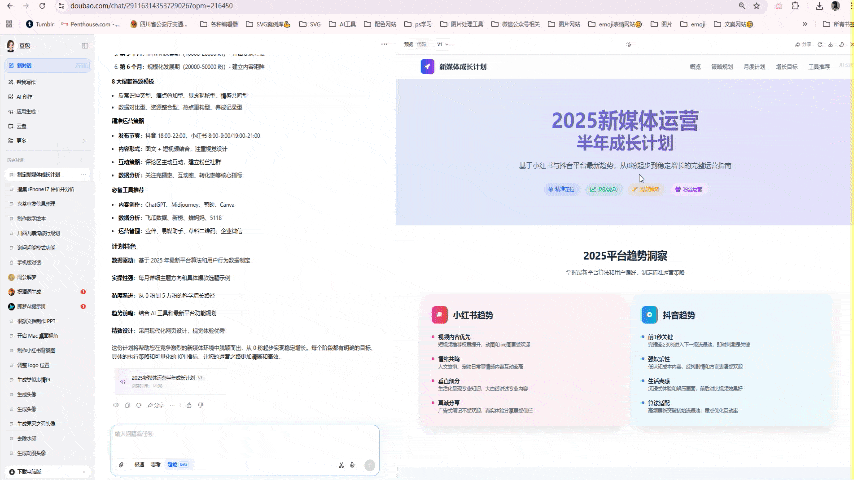The height and width of the screenshot is (480, 854).
Task: Go forward in the browser
Action: point(26,5)
